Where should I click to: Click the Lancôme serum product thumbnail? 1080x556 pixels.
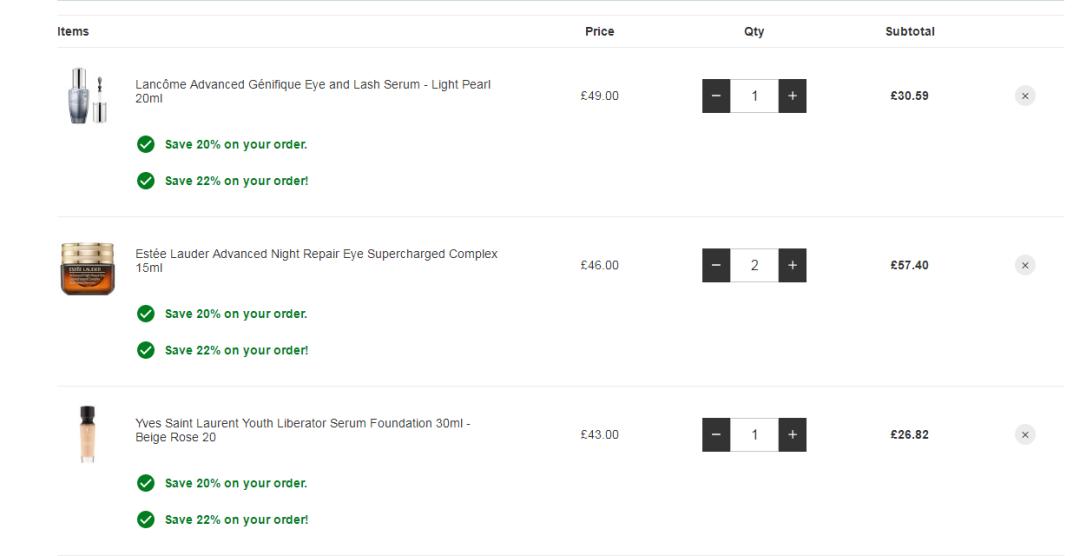click(x=87, y=95)
